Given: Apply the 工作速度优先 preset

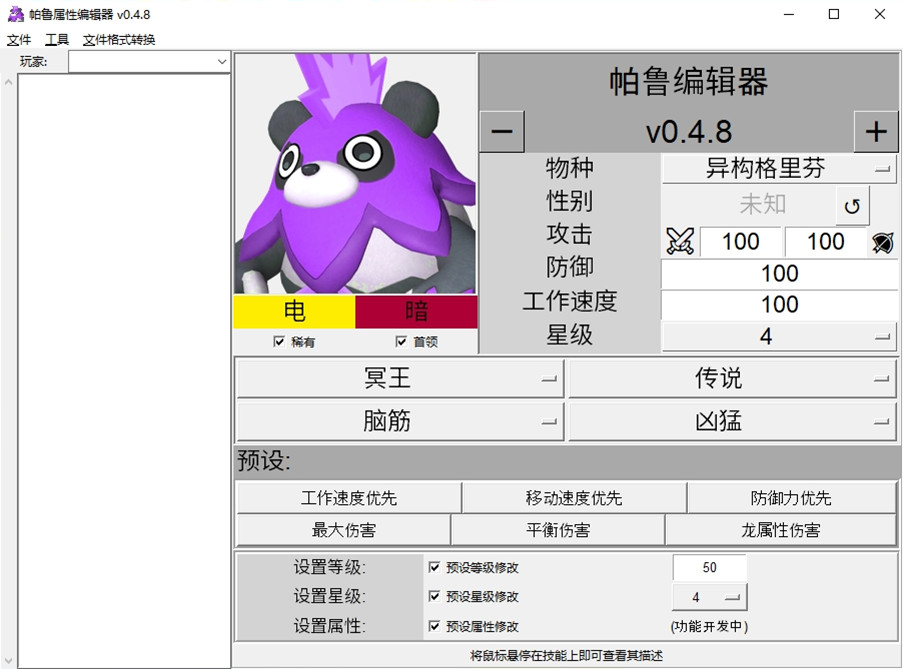Looking at the screenshot, I should pos(349,498).
